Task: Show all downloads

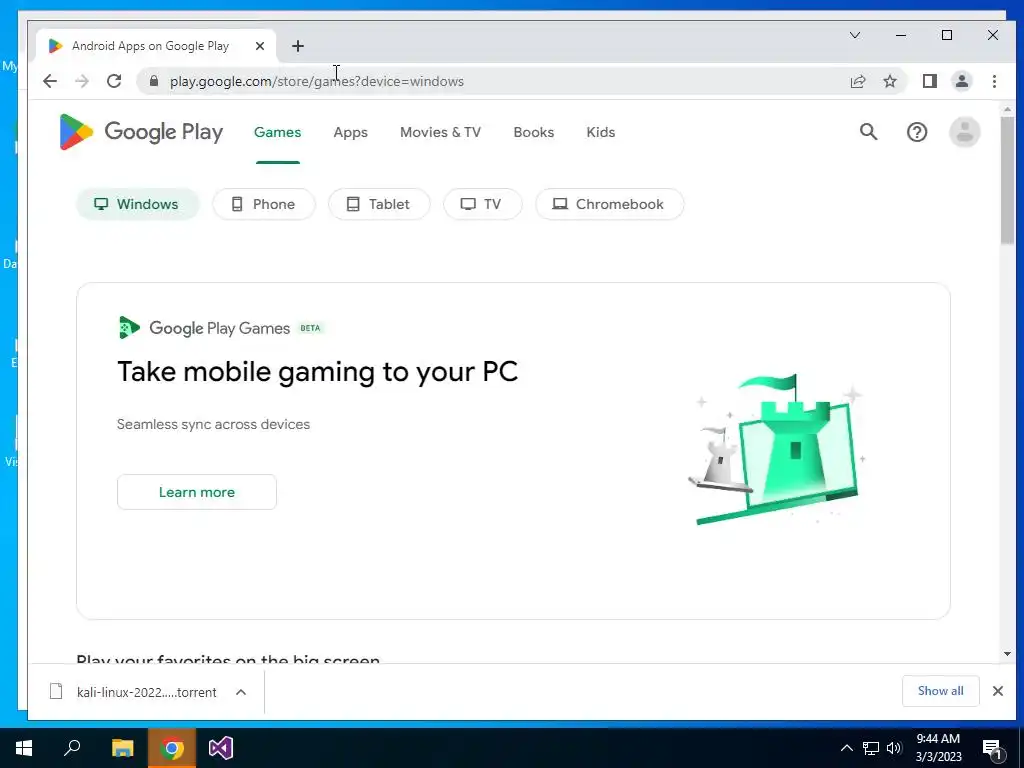Action: click(x=940, y=691)
